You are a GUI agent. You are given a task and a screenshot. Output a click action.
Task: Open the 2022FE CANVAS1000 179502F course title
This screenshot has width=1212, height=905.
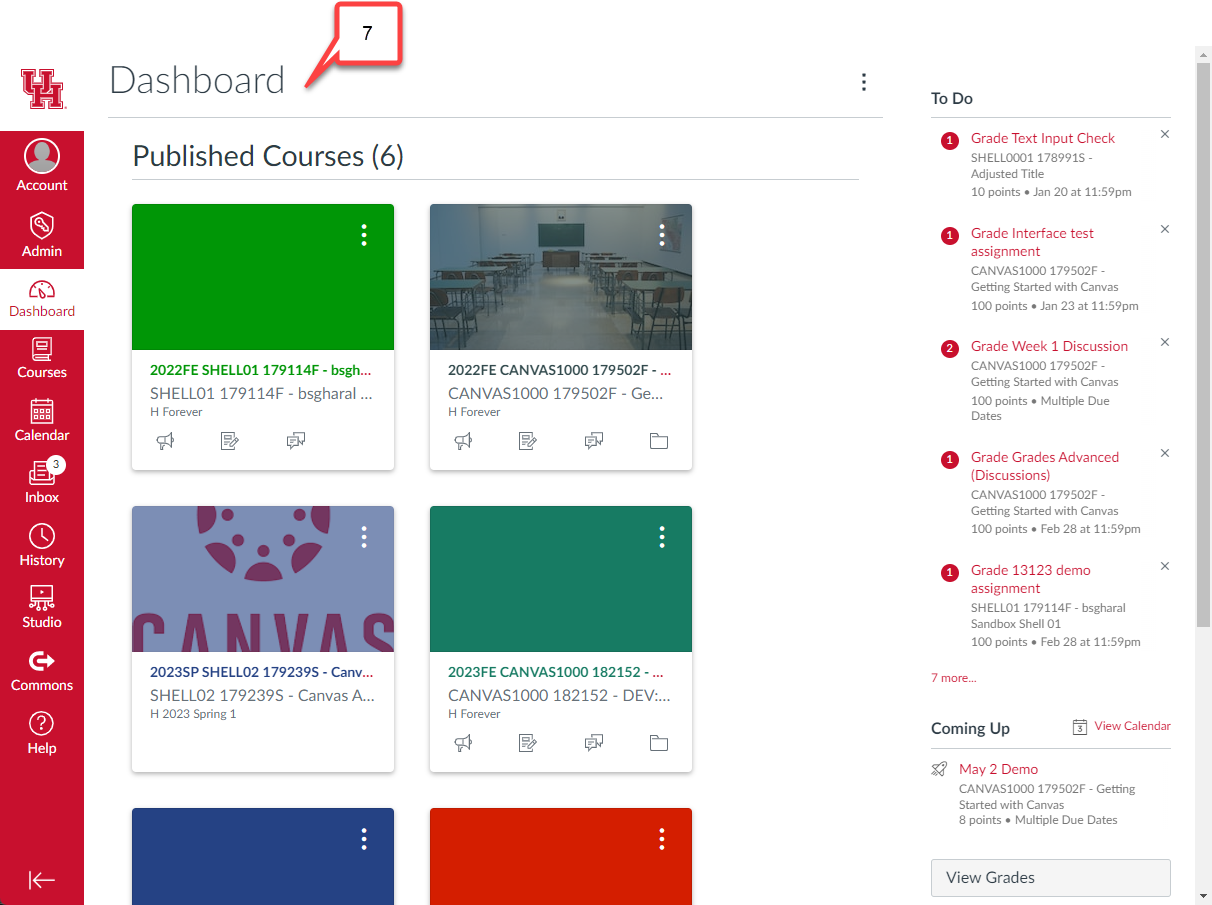[x=559, y=370]
